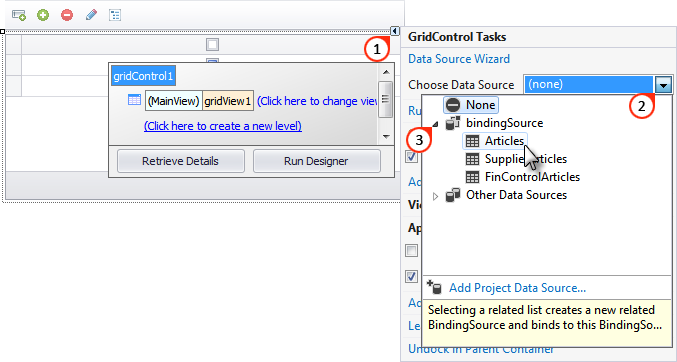Click the bindingSource database icon
The image size is (677, 362).
452,123
